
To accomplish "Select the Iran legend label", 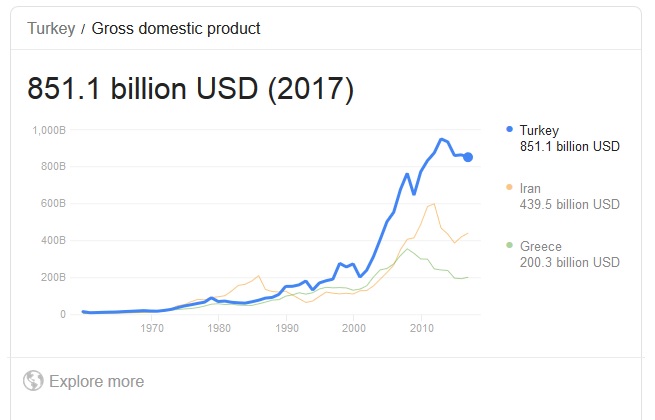I will tap(530, 188).
